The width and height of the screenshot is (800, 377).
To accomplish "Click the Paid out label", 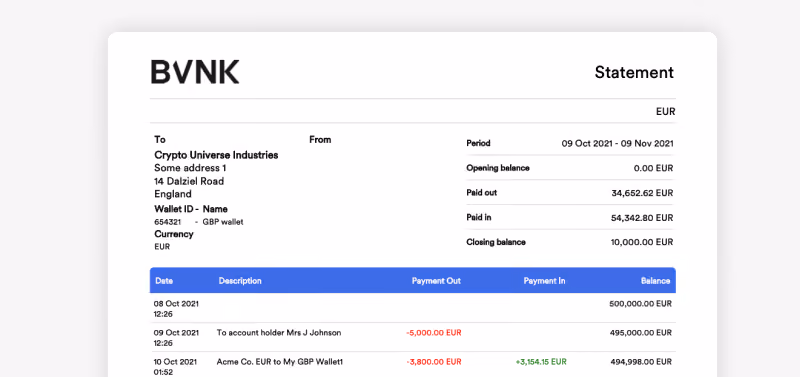I will coord(481,193).
